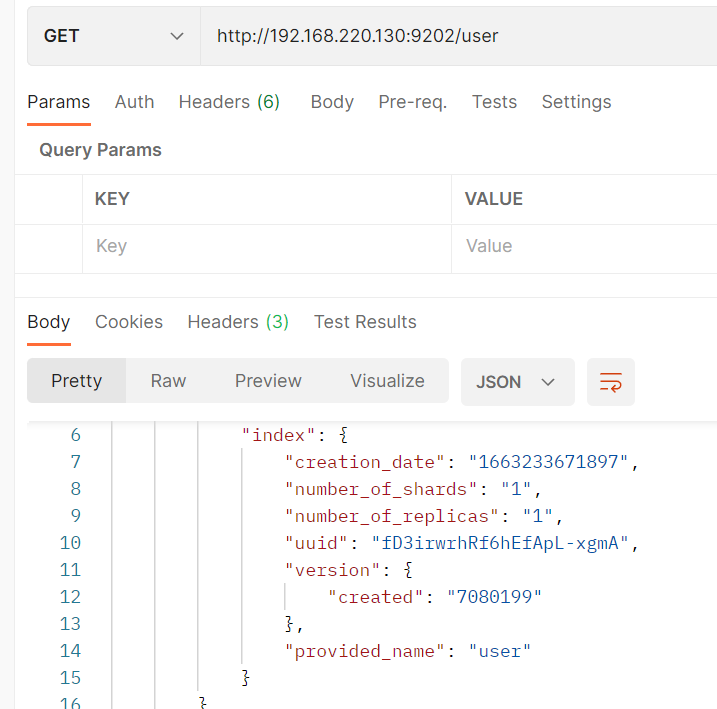
Task: Open the Settings tab
Action: pos(576,102)
